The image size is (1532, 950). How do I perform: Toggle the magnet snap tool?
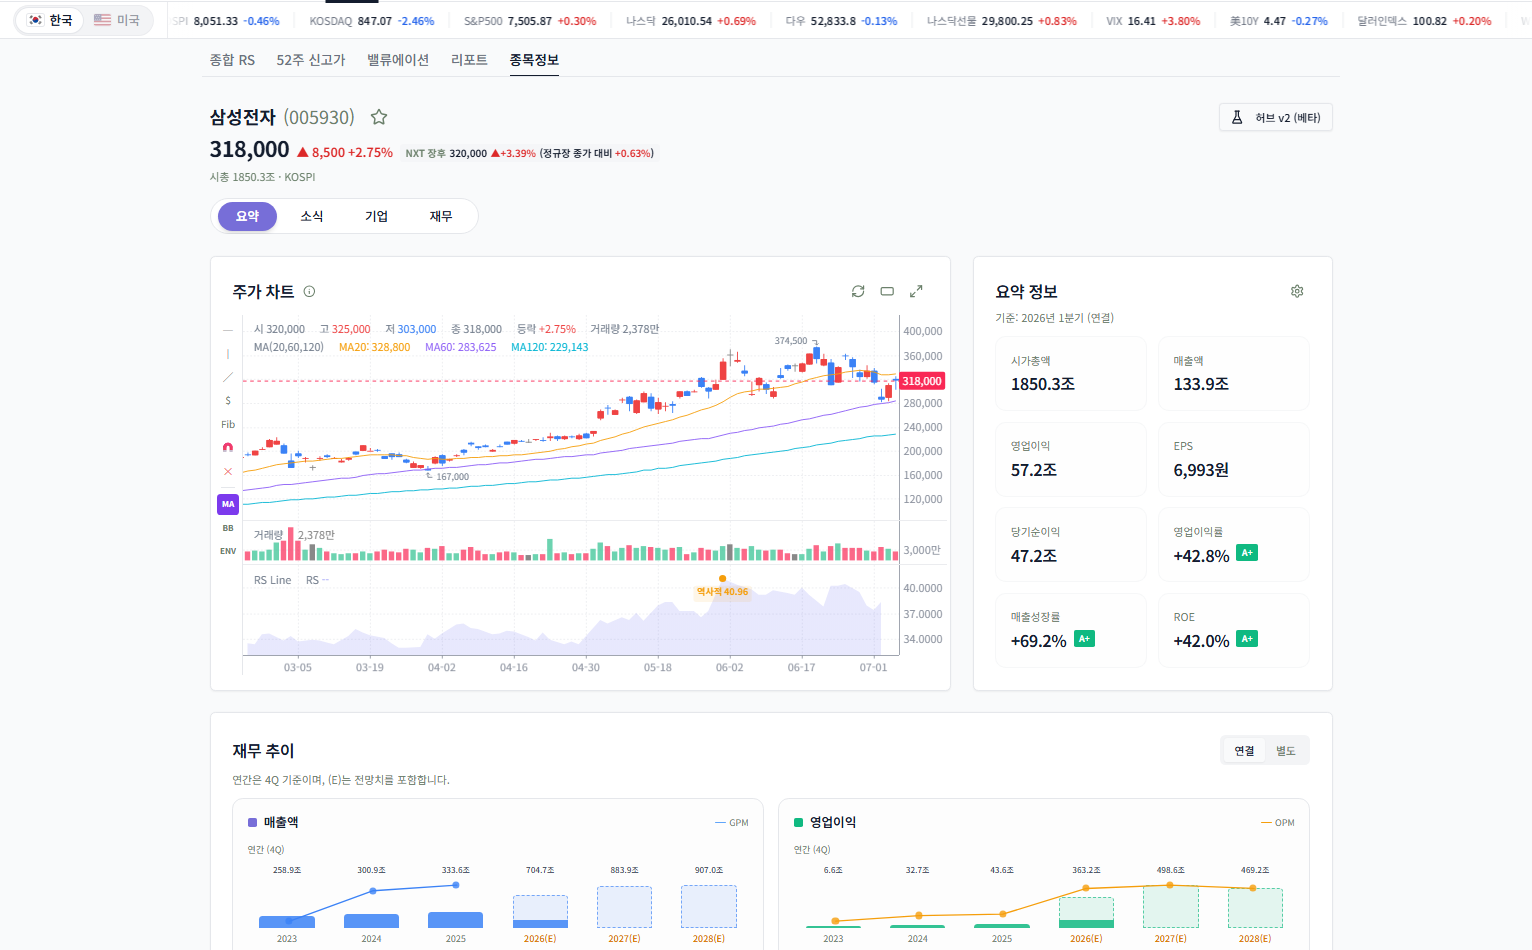tap(228, 448)
